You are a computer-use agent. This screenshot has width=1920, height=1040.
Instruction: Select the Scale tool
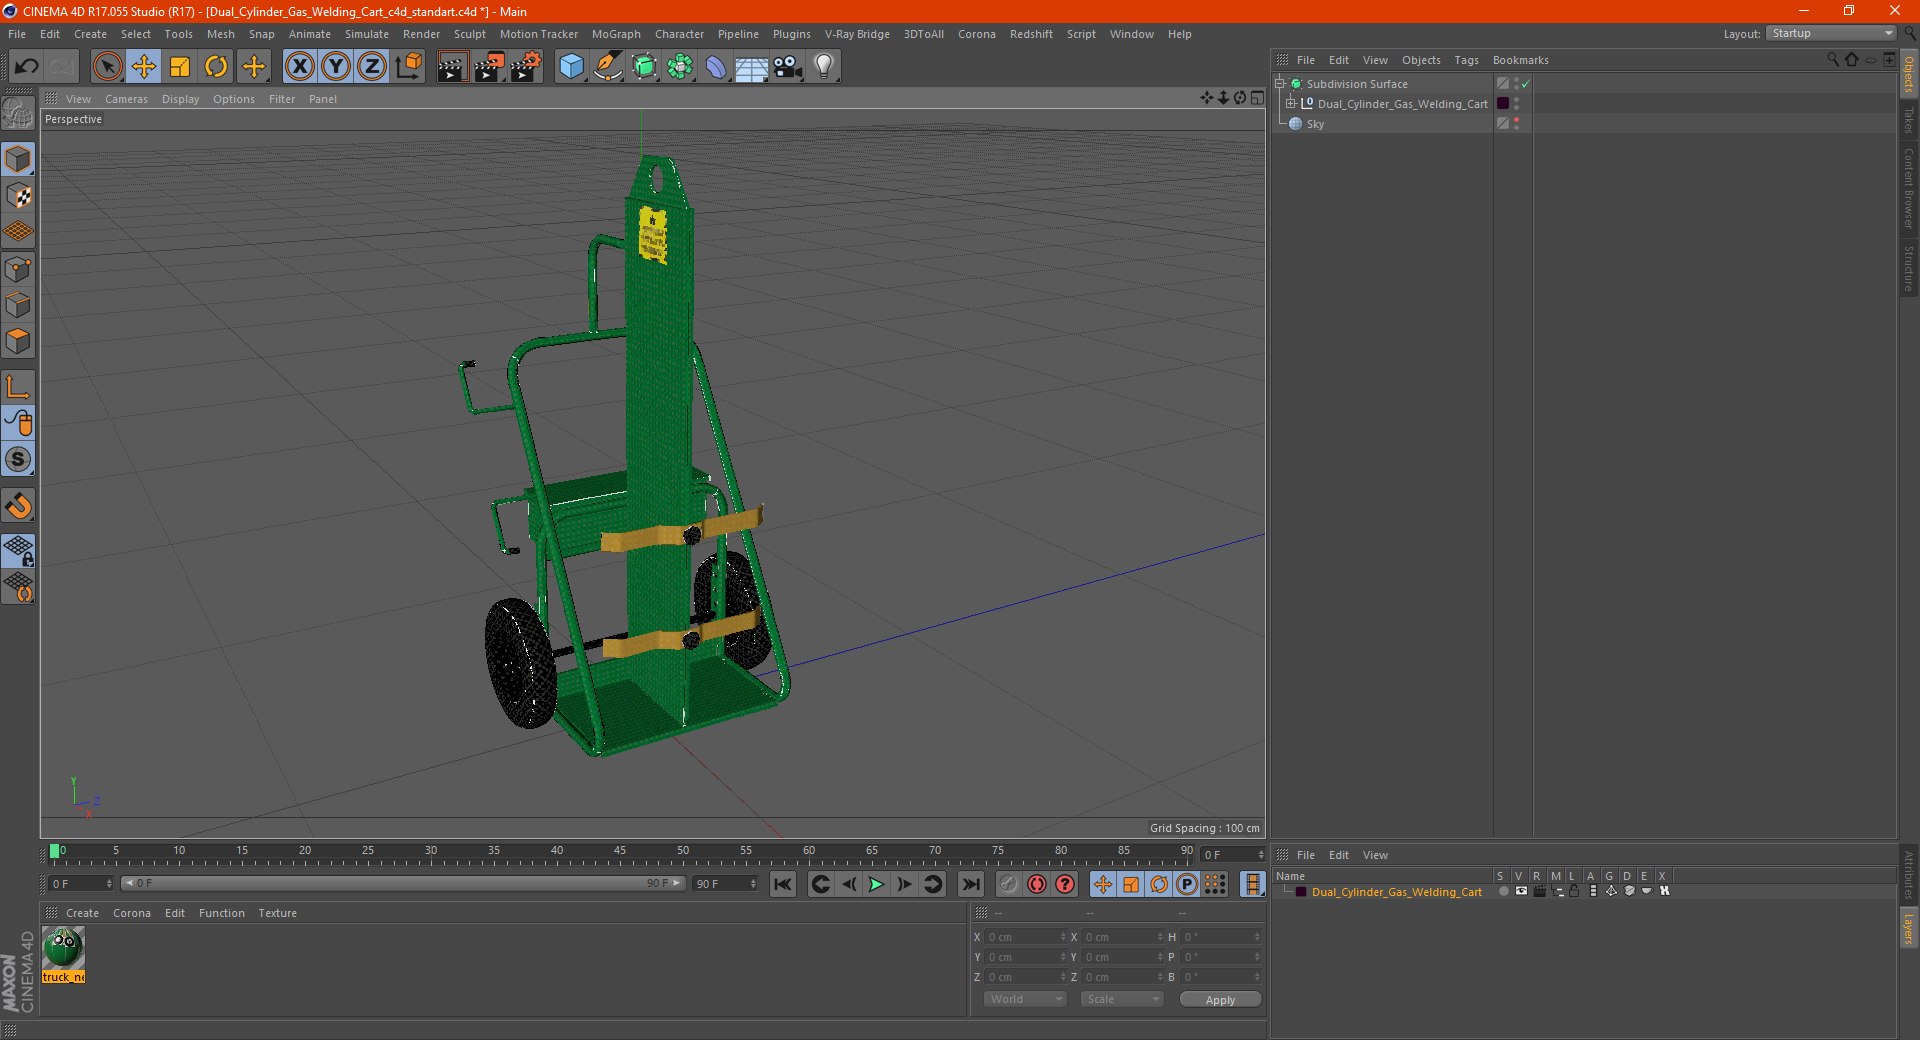click(180, 67)
